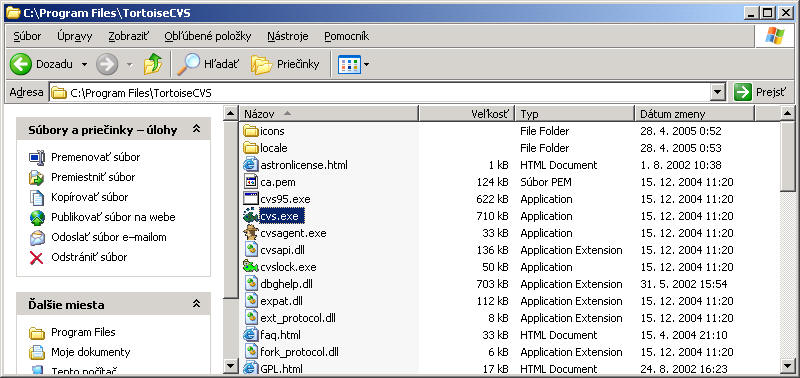The image size is (800, 378).
Task: Select the cvslock.exe icon
Action: point(251,267)
